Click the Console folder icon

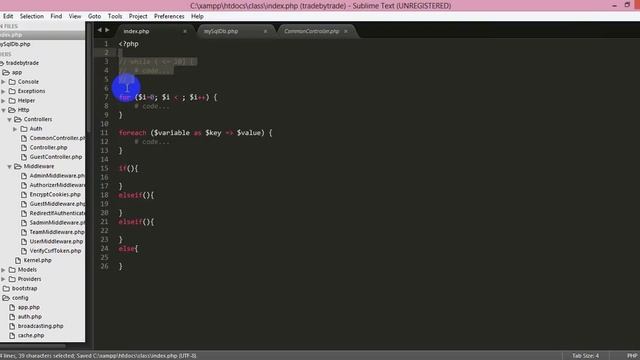(x=12, y=82)
